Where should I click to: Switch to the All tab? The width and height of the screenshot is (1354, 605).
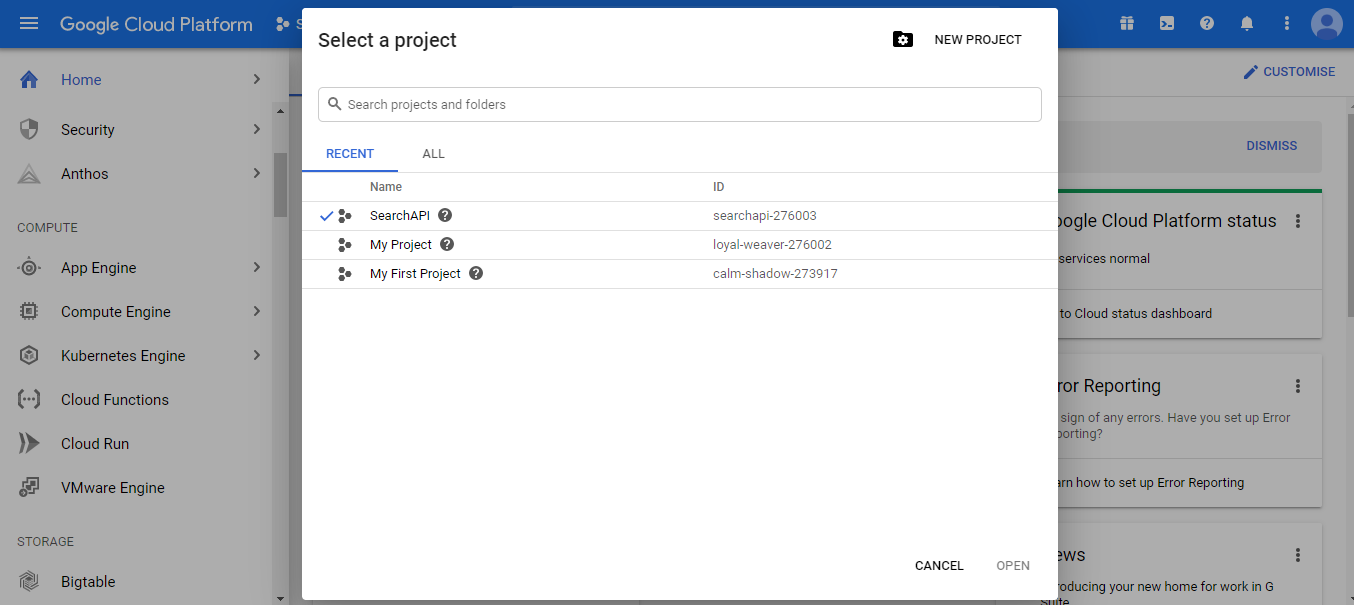(433, 154)
